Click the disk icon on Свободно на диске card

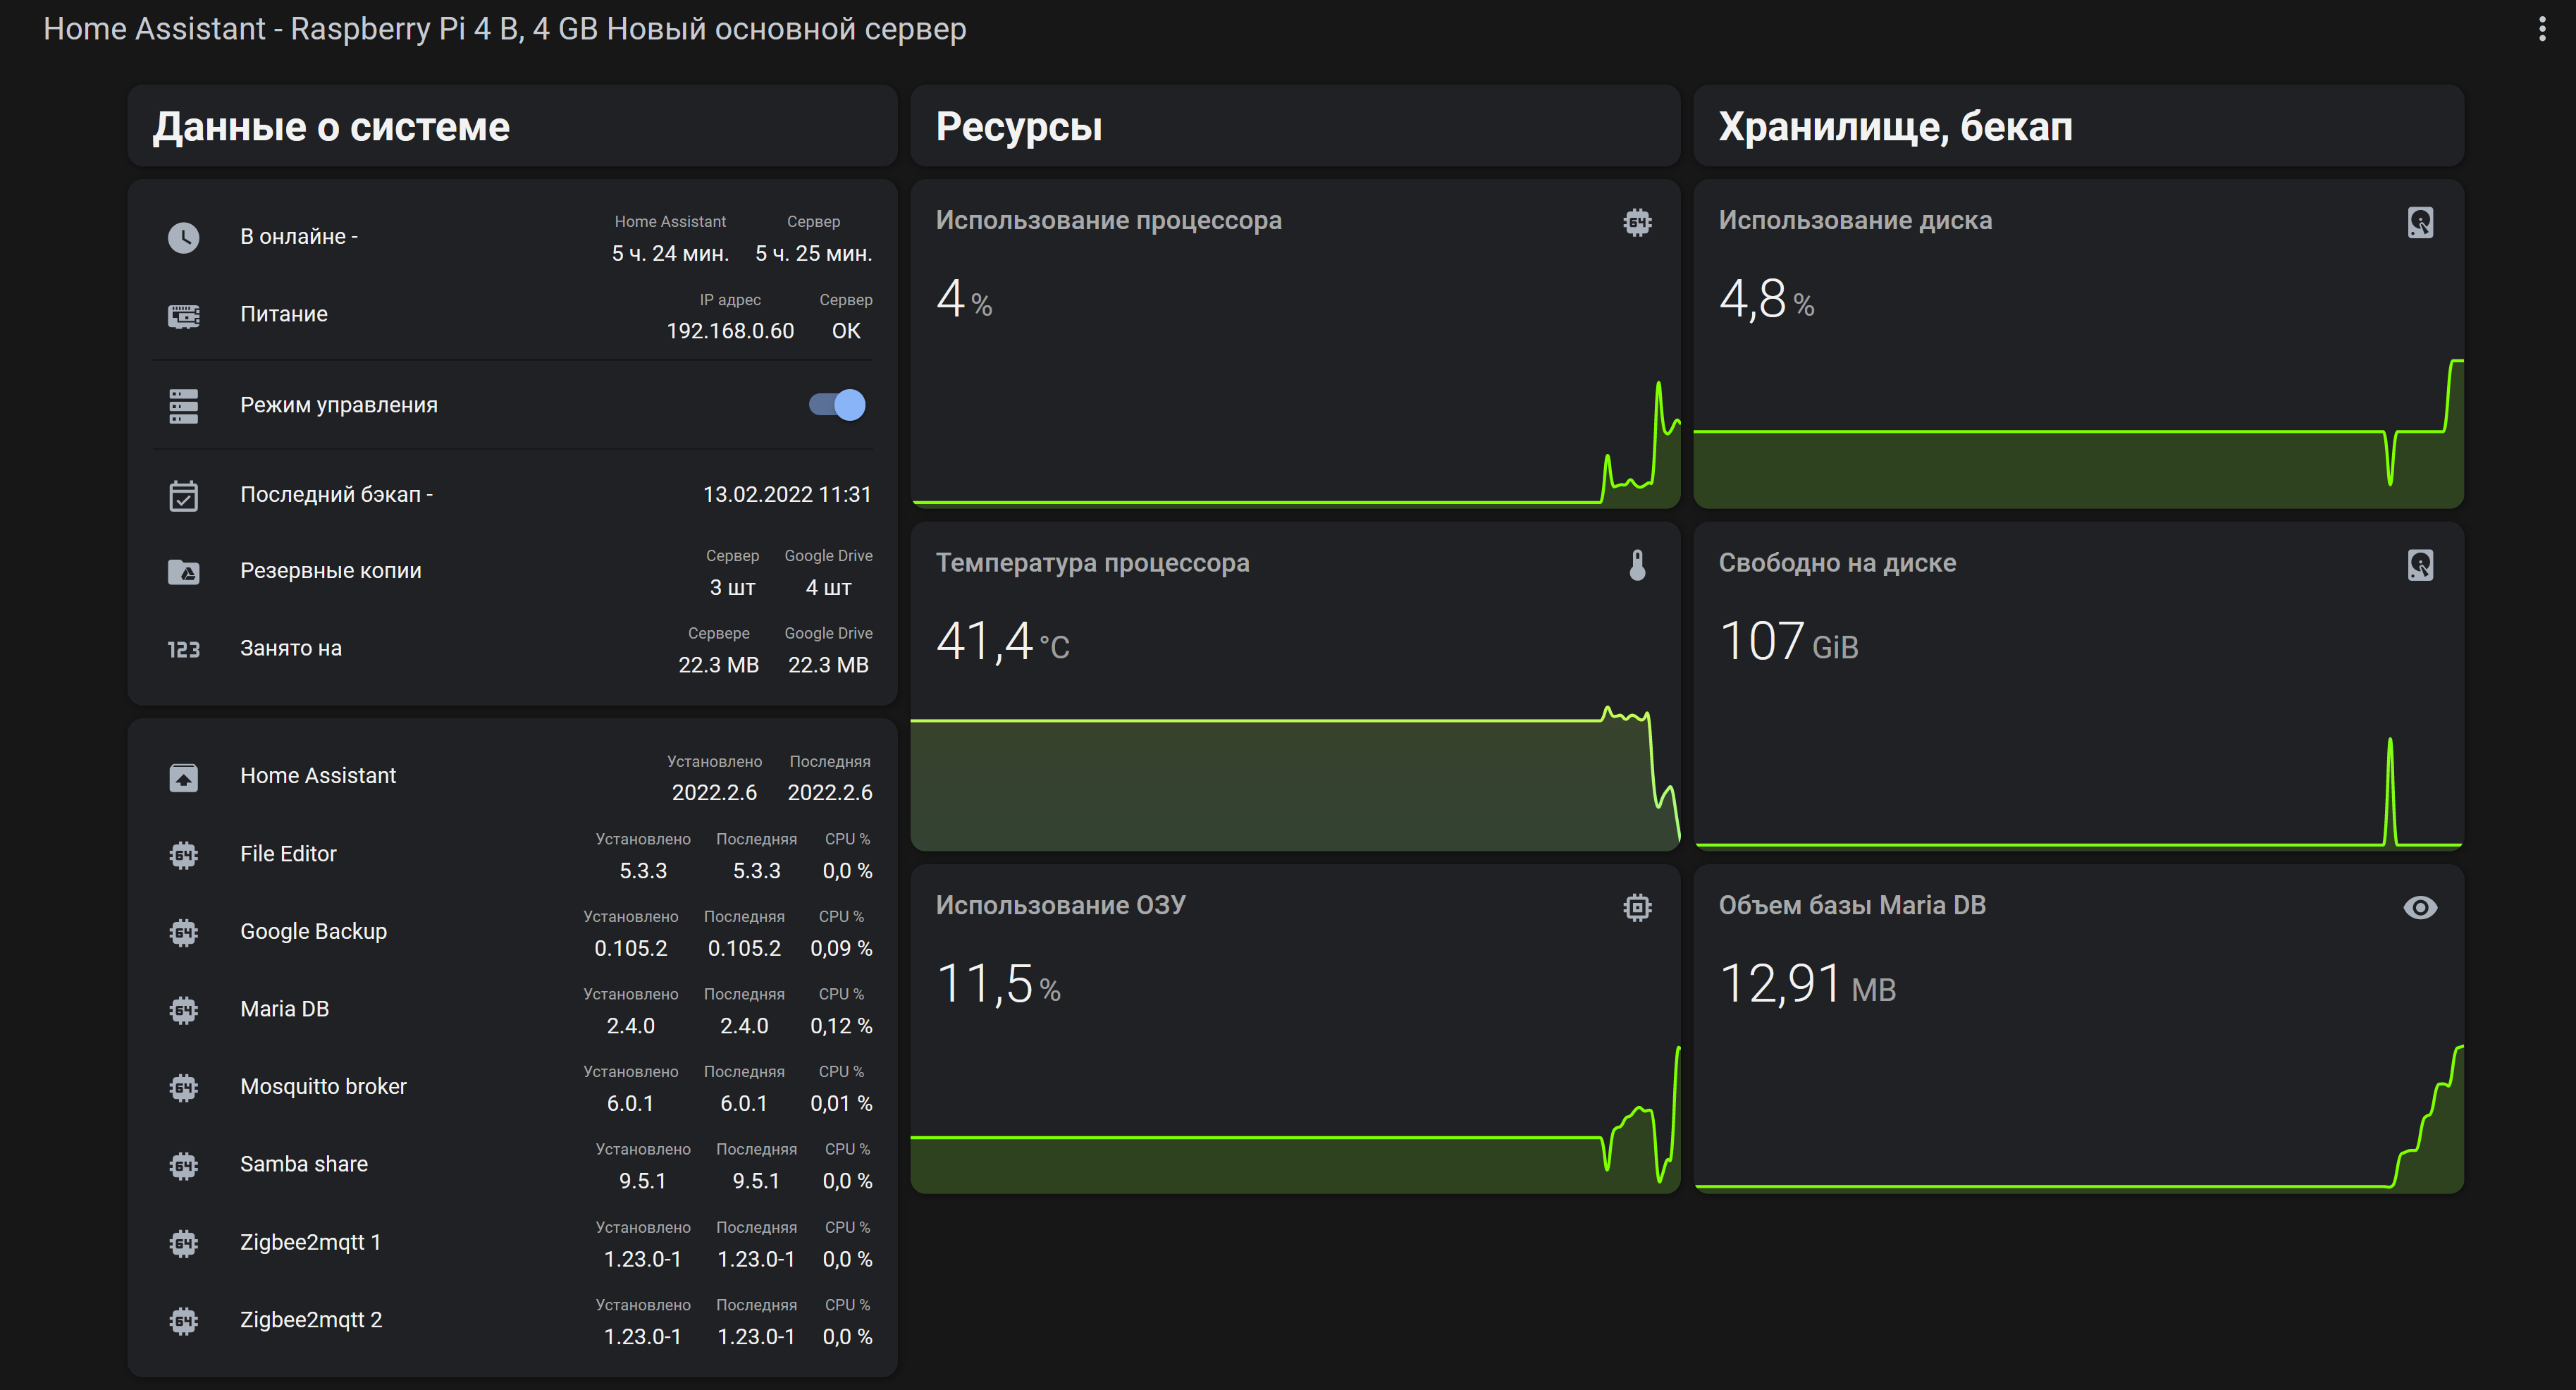coord(2420,565)
